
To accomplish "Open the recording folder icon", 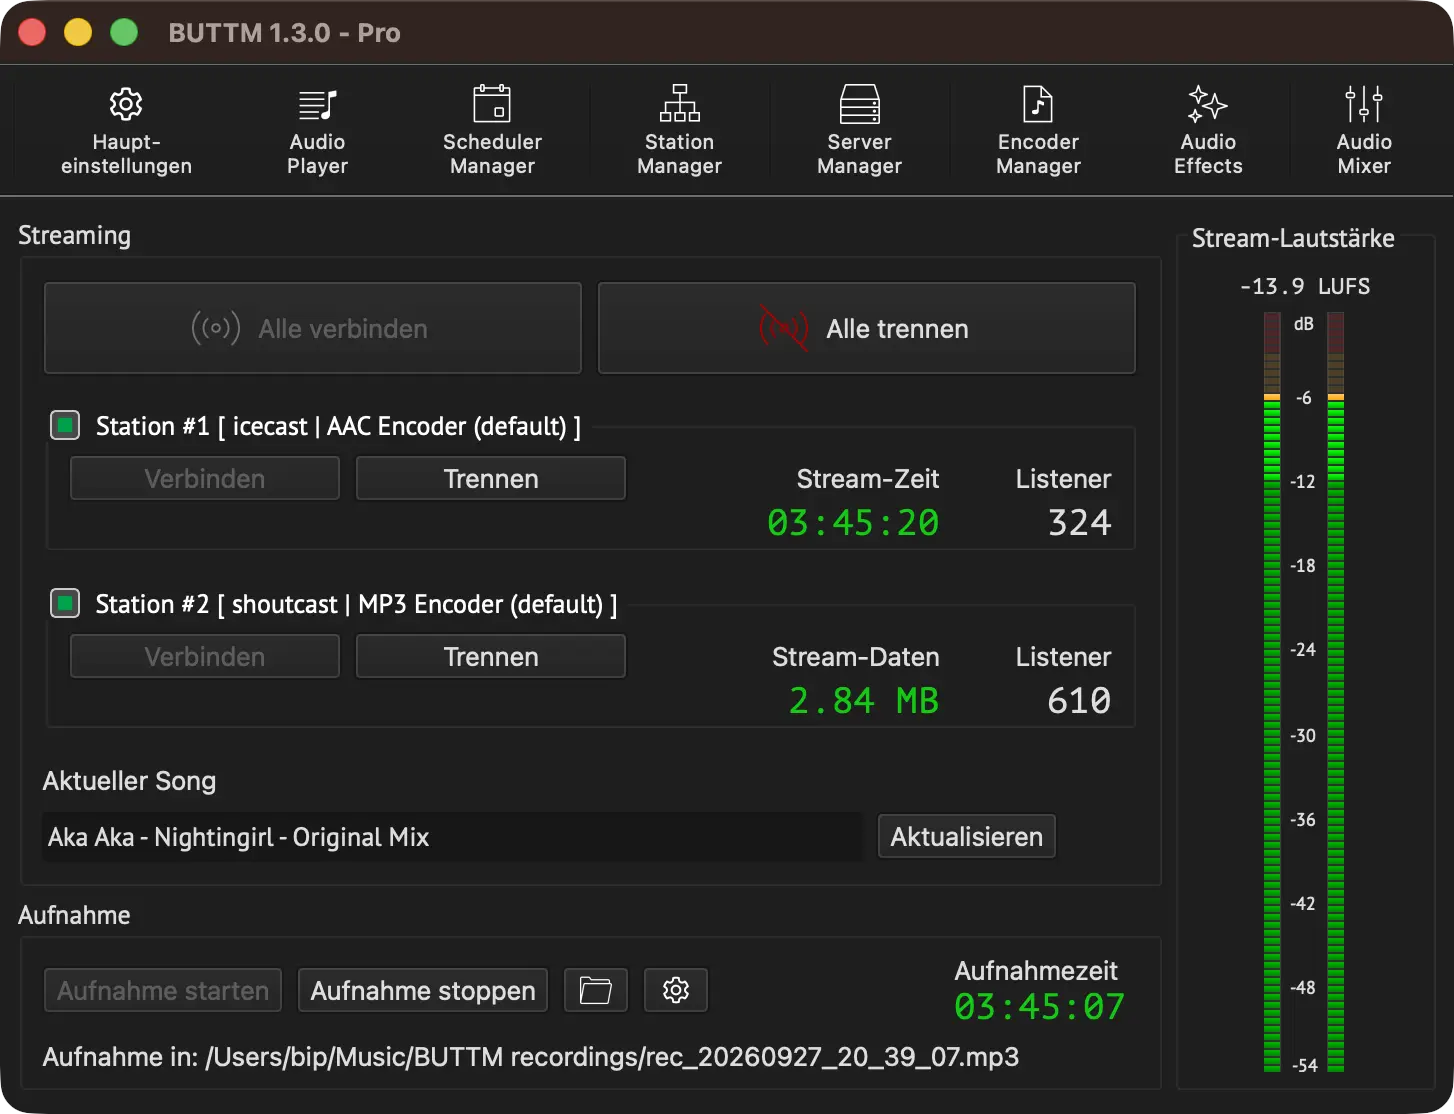I will tap(596, 990).
